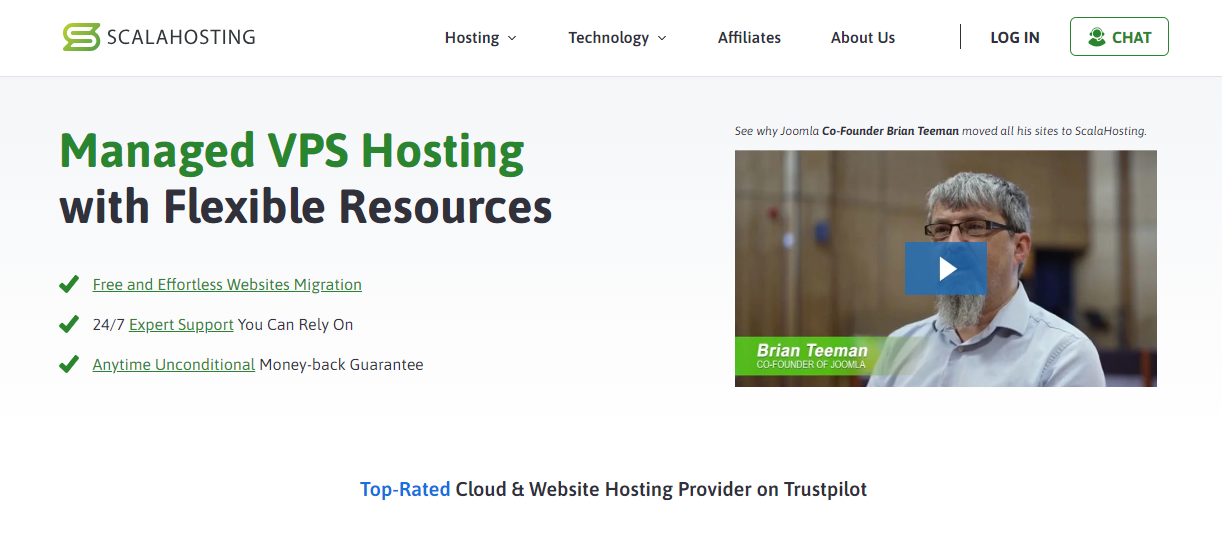Follow the Anytime Unconditional link
Viewport: 1222px width, 535px height.
(174, 364)
